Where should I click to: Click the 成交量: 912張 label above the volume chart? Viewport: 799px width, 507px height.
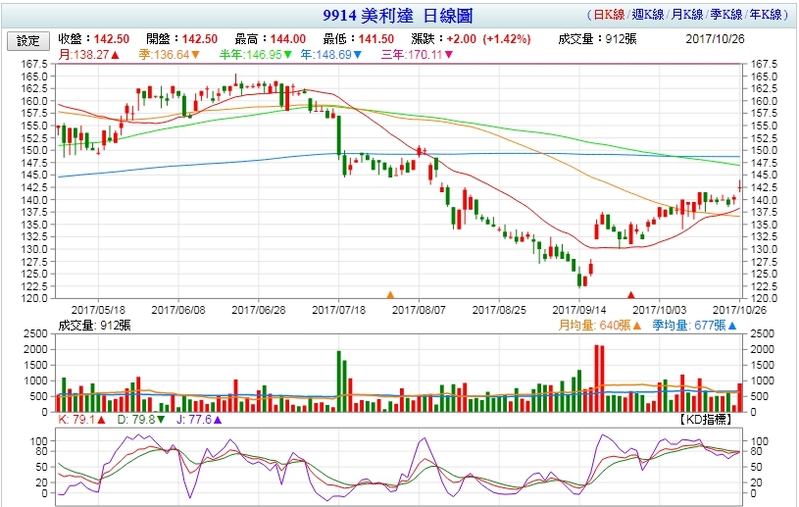(x=94, y=325)
